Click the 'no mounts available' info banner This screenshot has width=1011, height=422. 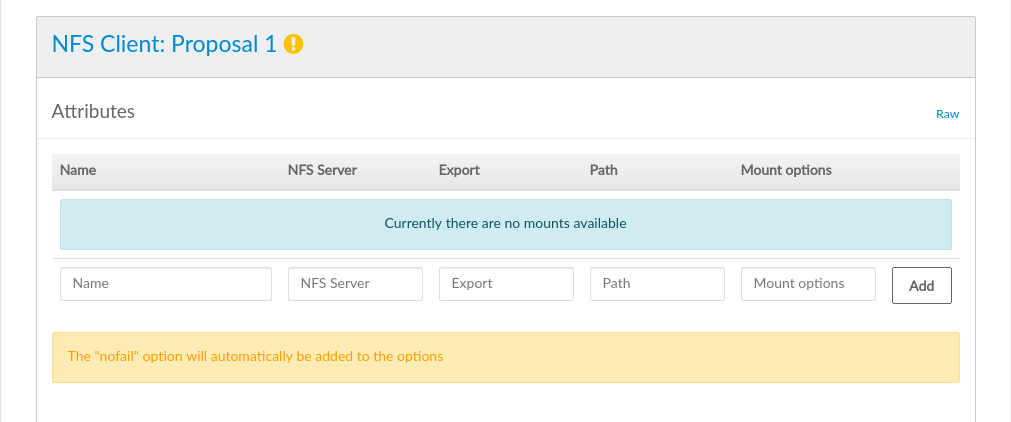pos(505,224)
